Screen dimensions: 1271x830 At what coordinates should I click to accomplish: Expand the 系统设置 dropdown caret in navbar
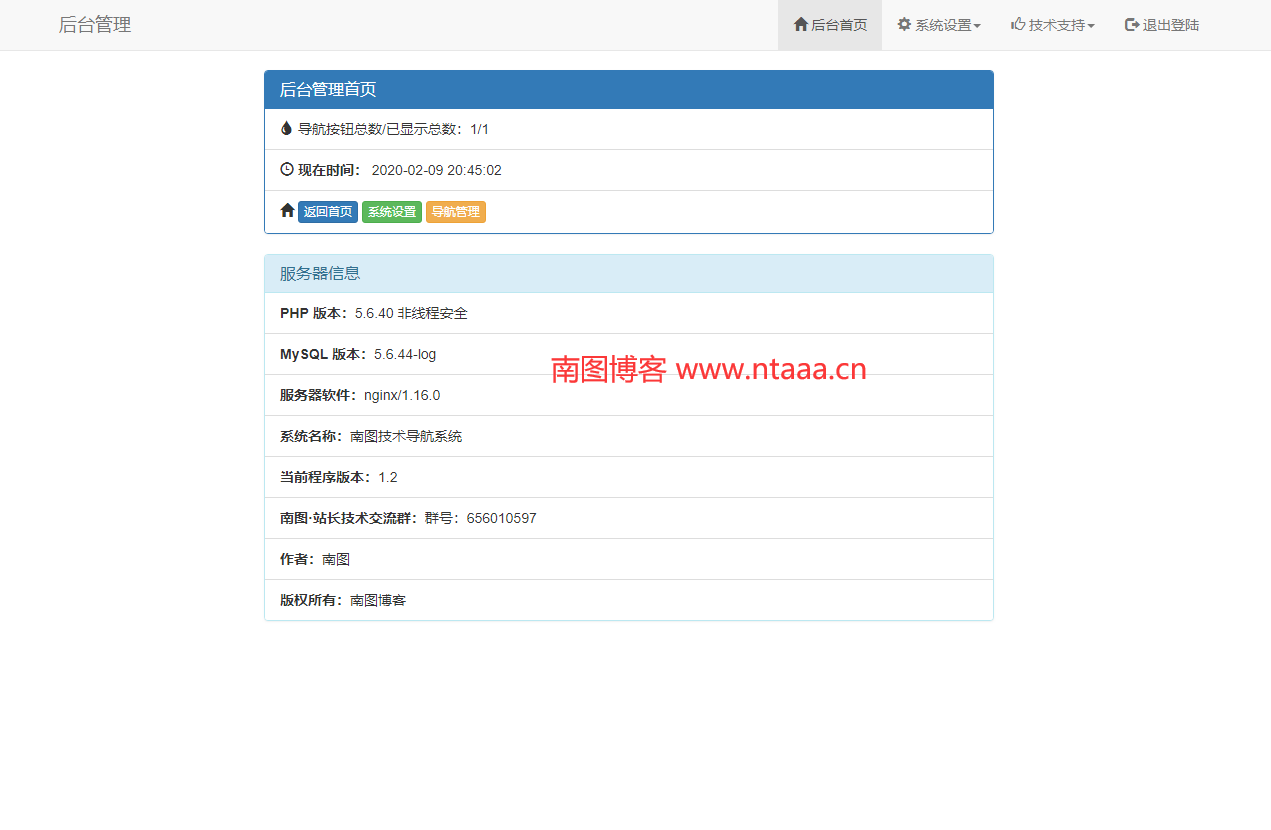tap(977, 26)
